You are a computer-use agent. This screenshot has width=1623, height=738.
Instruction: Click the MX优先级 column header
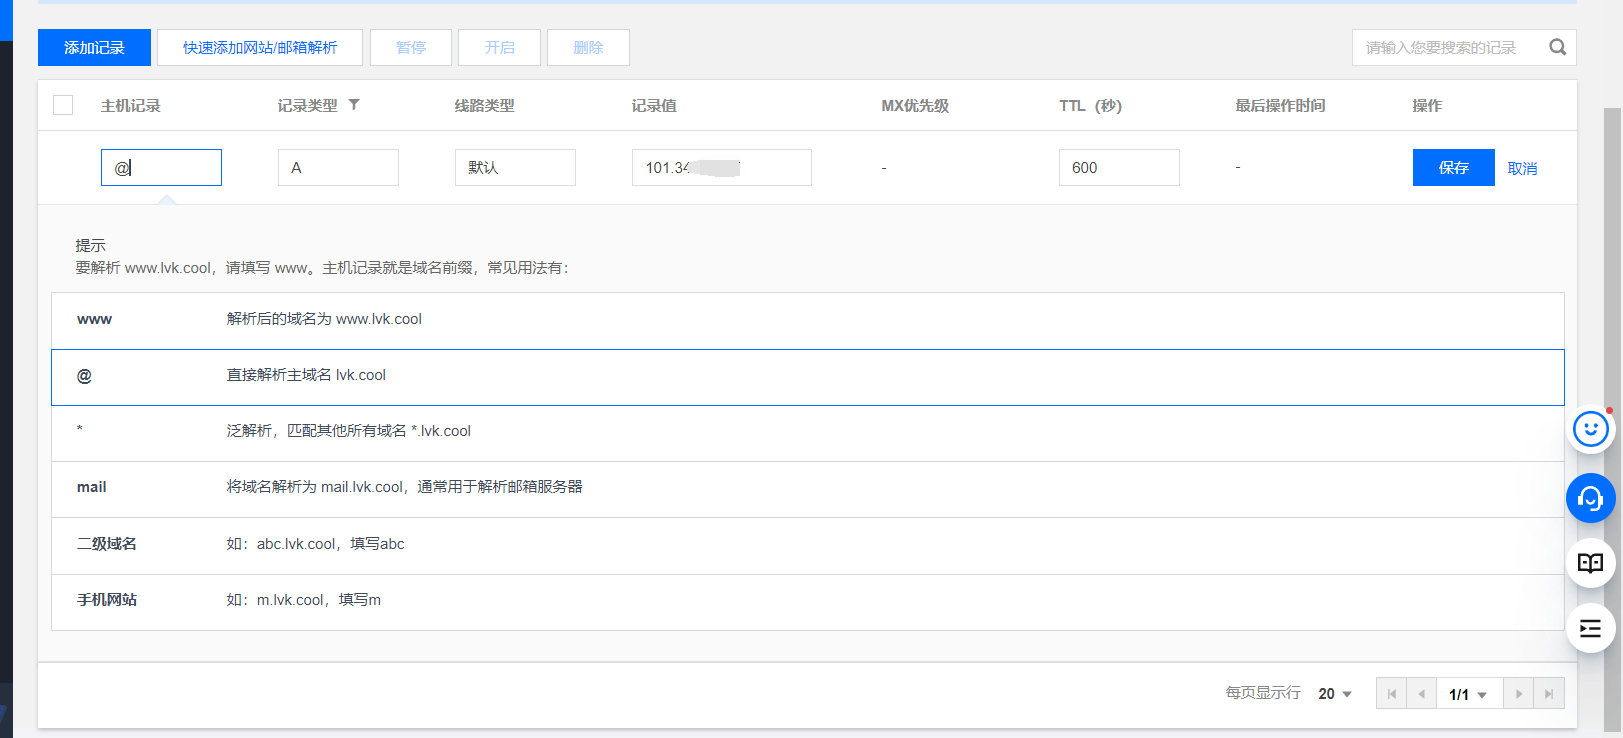(x=915, y=105)
